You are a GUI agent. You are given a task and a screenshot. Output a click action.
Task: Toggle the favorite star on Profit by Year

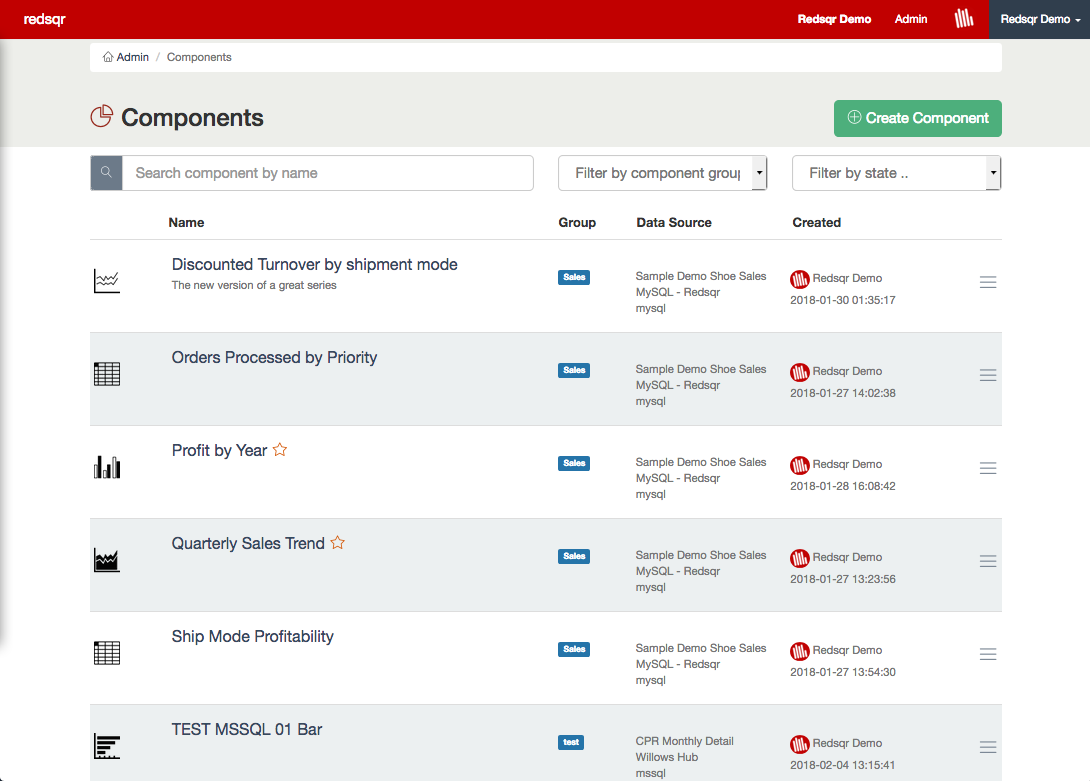pyautogui.click(x=280, y=450)
